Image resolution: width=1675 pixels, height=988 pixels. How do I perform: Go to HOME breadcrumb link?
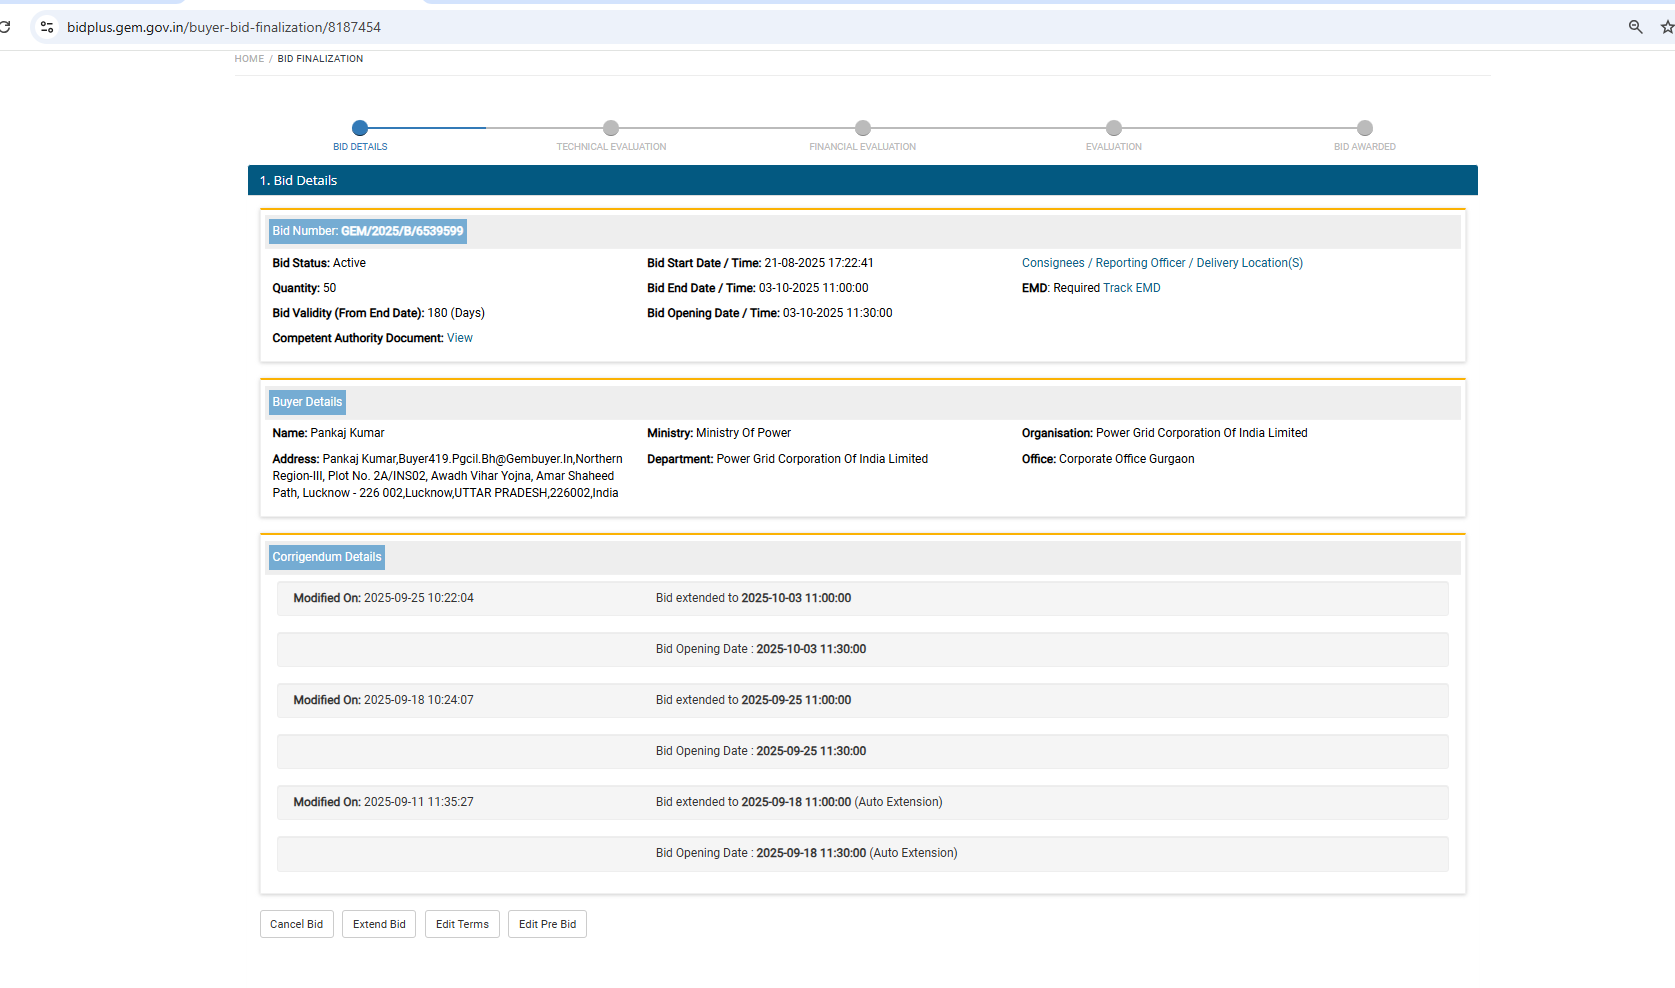click(249, 59)
